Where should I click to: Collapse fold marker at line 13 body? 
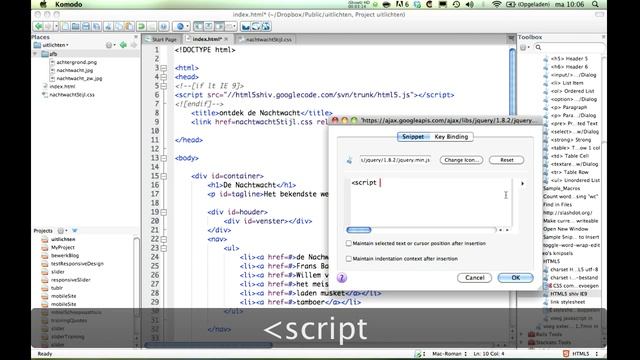click(164, 158)
